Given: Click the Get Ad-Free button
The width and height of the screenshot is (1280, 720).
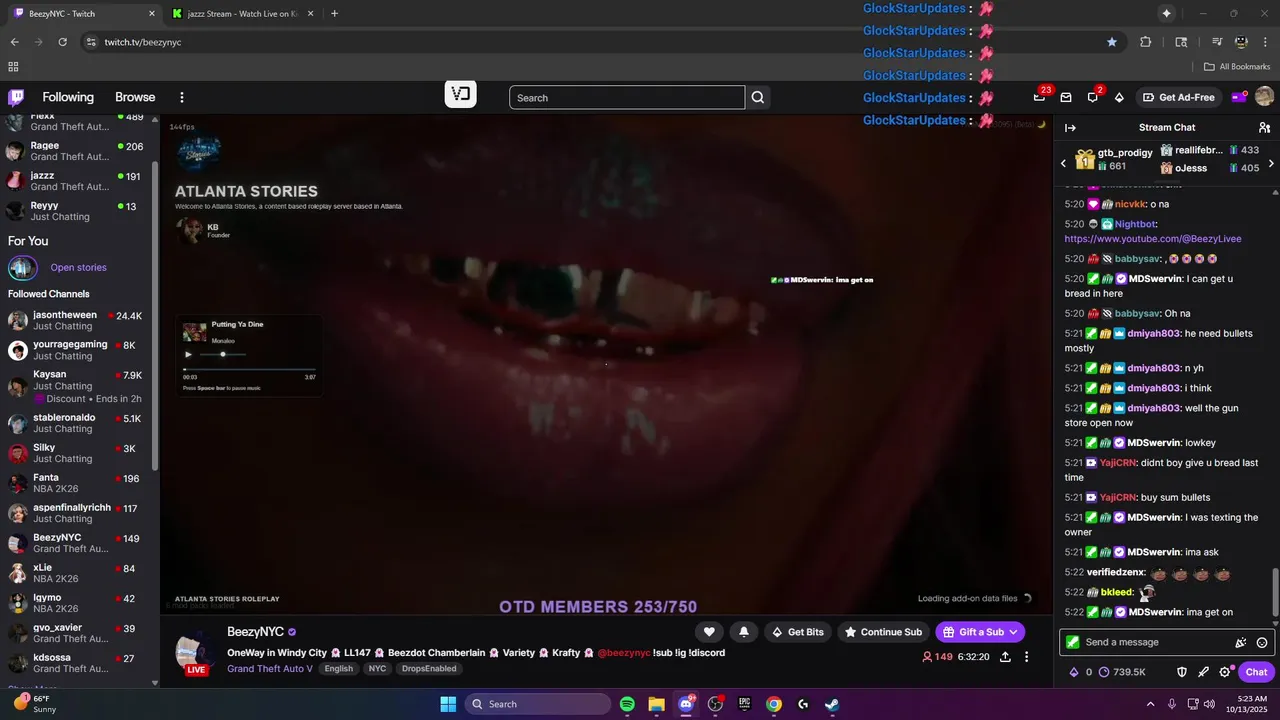Looking at the screenshot, I should (x=1178, y=97).
